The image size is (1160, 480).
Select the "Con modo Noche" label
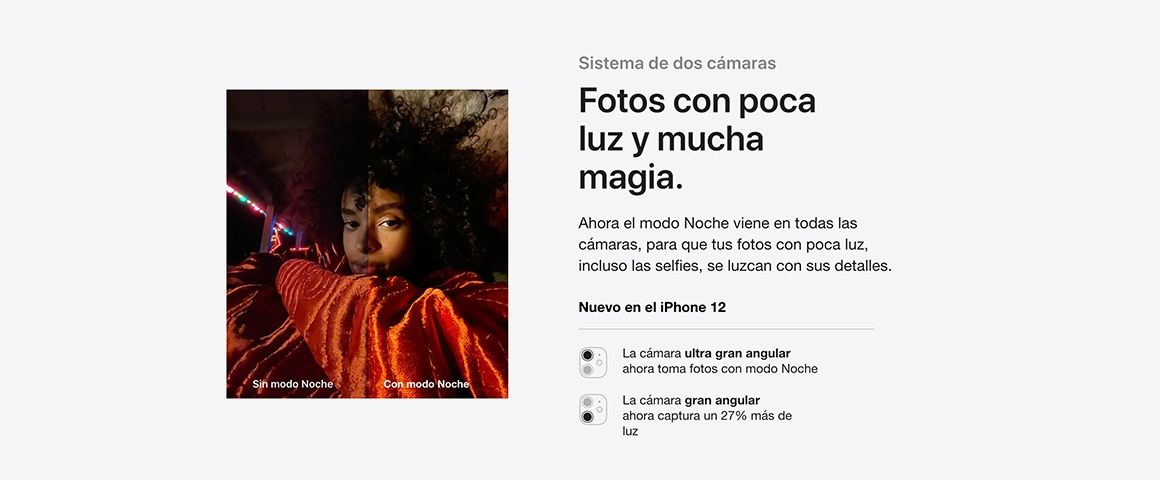(426, 384)
